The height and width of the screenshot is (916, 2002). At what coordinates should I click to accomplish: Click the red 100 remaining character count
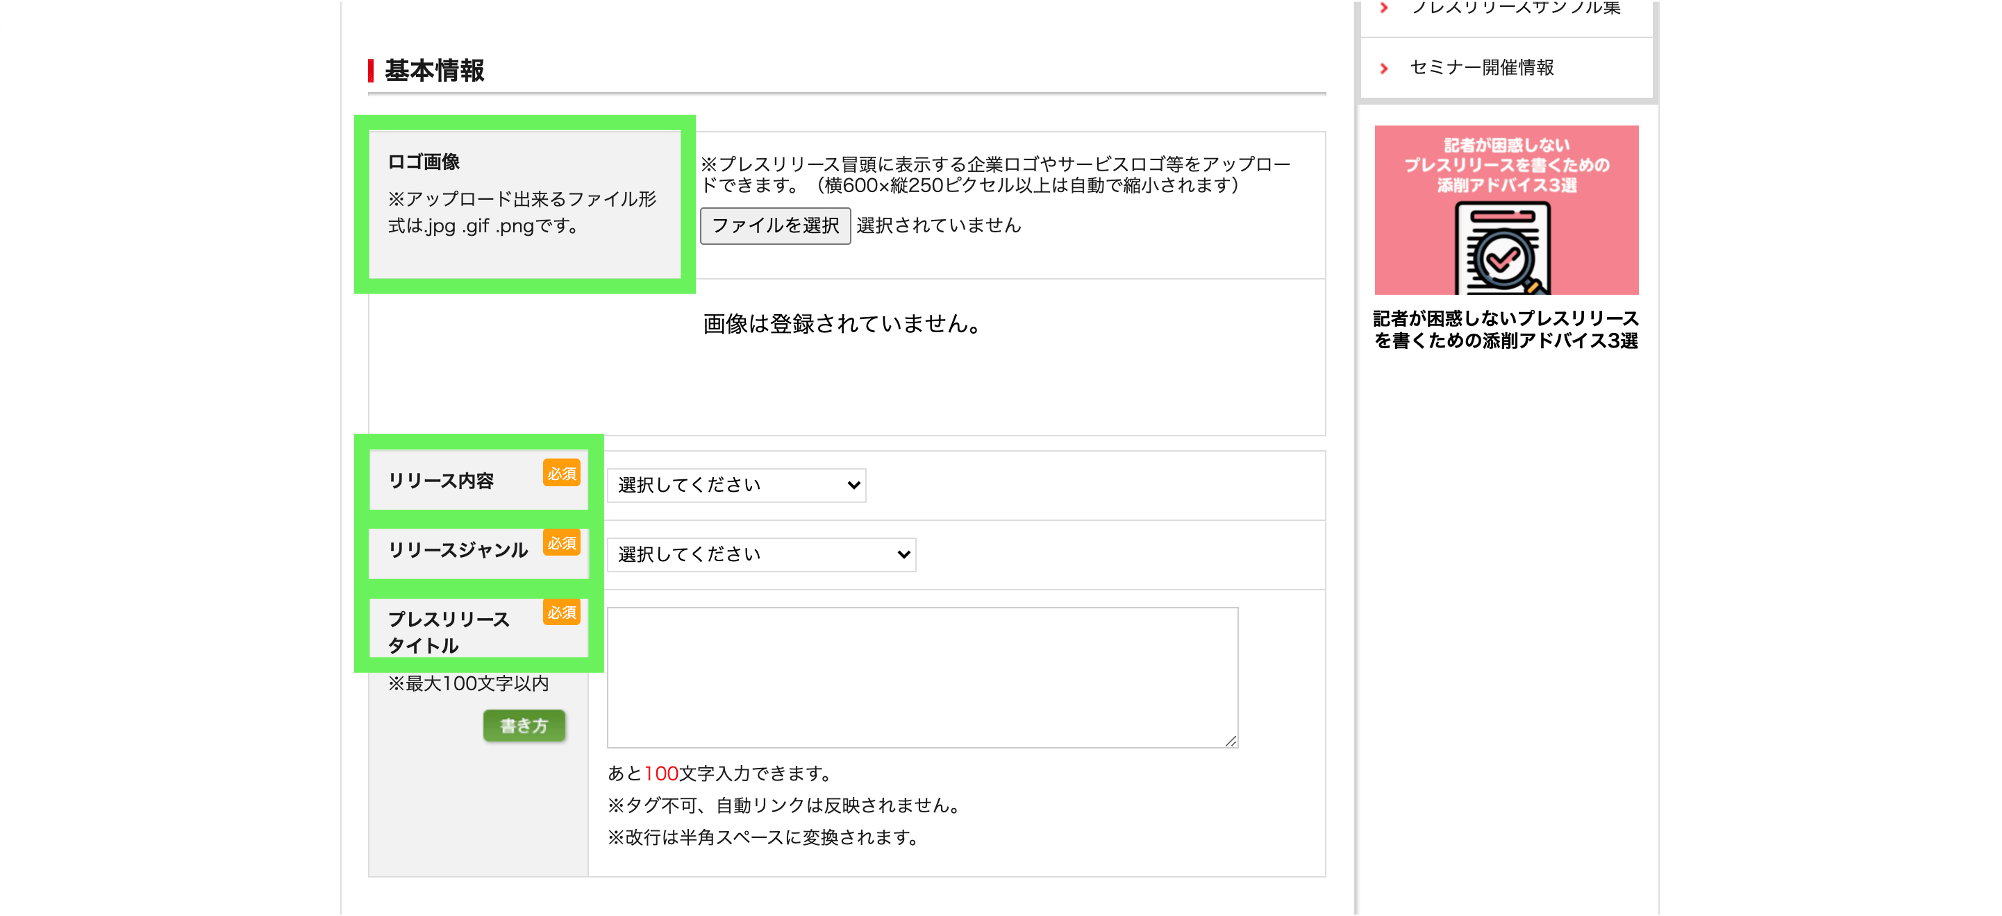click(661, 774)
